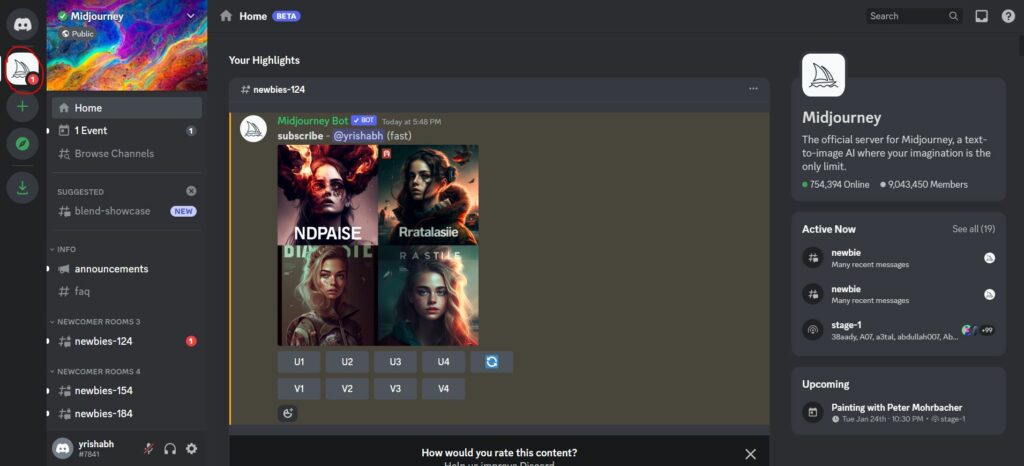Screen dimensions: 1024x466
Task: Open the stage-1 active now entry
Action: (898, 330)
